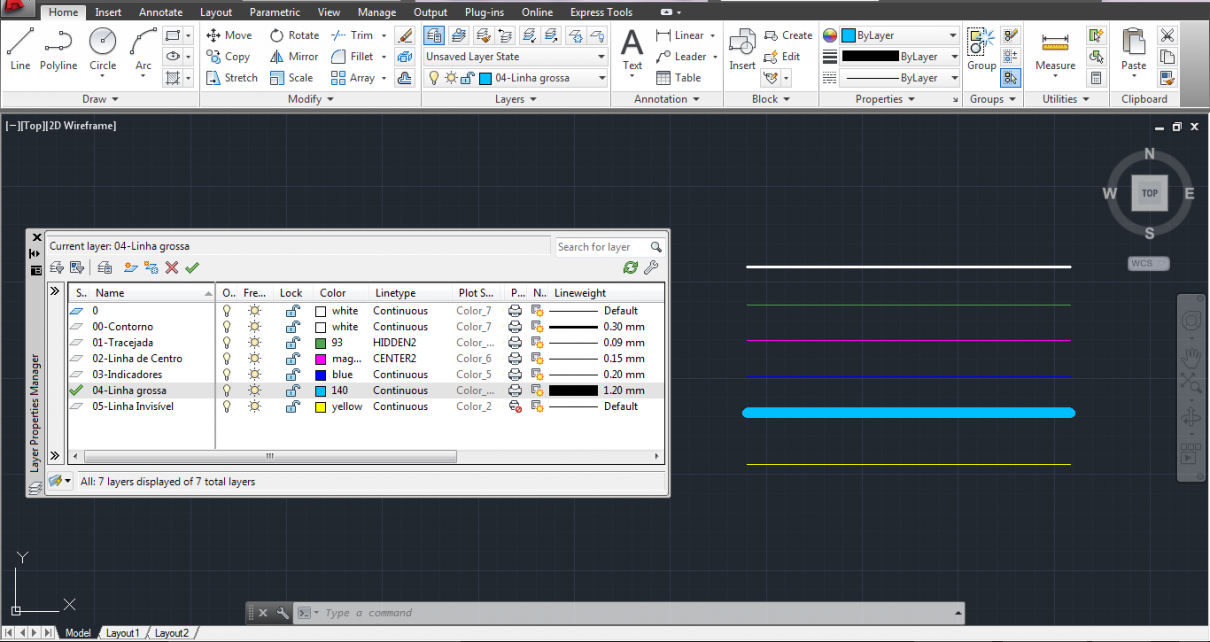Click the Create block button

(788, 34)
